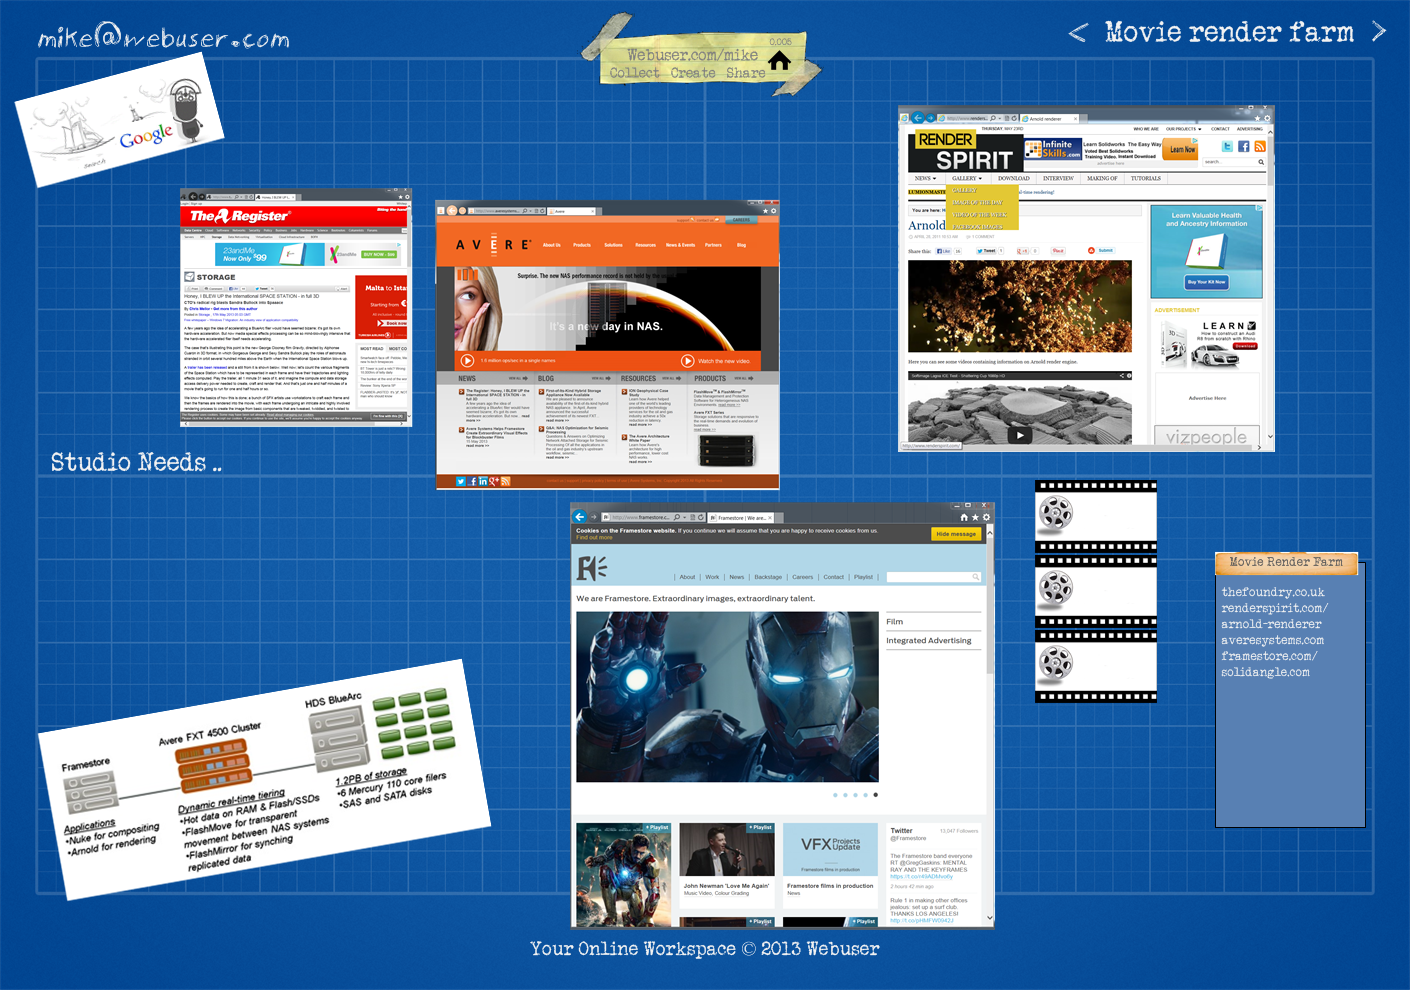Open About in Framestore navigation
The image size is (1410, 990).
(687, 577)
